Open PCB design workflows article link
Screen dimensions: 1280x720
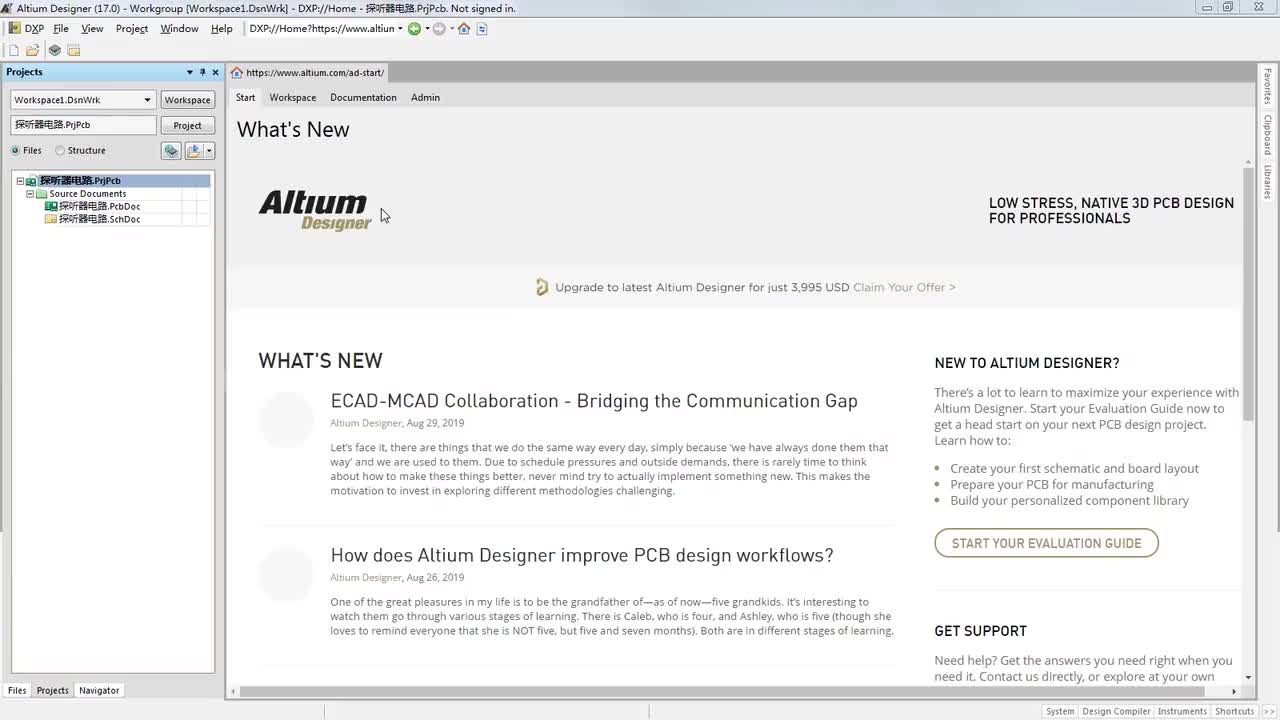tap(582, 555)
